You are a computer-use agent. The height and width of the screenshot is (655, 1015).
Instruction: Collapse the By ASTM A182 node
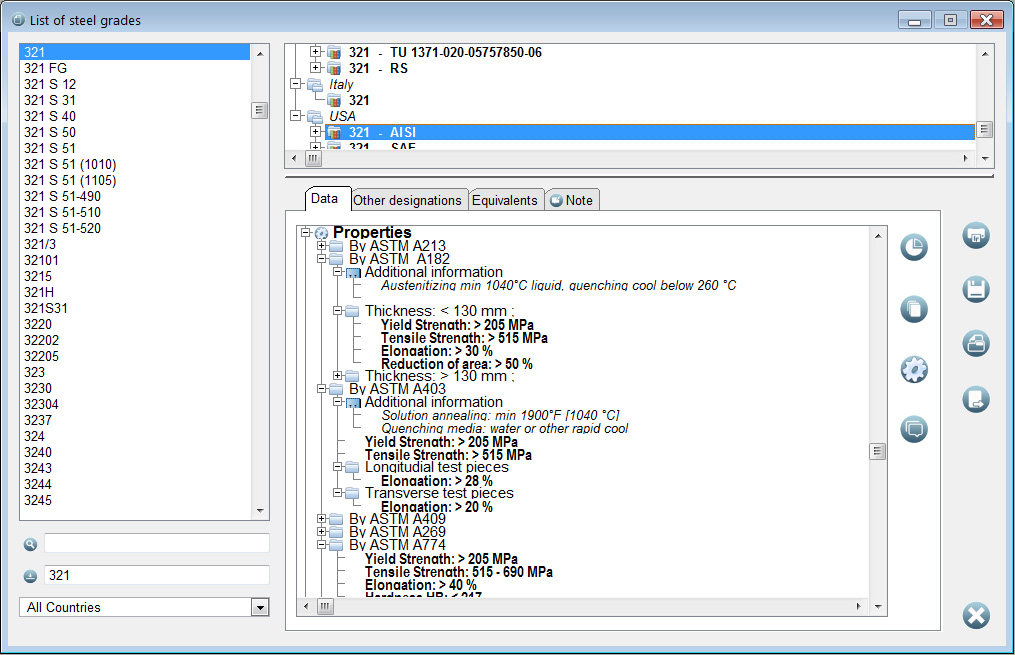click(322, 259)
